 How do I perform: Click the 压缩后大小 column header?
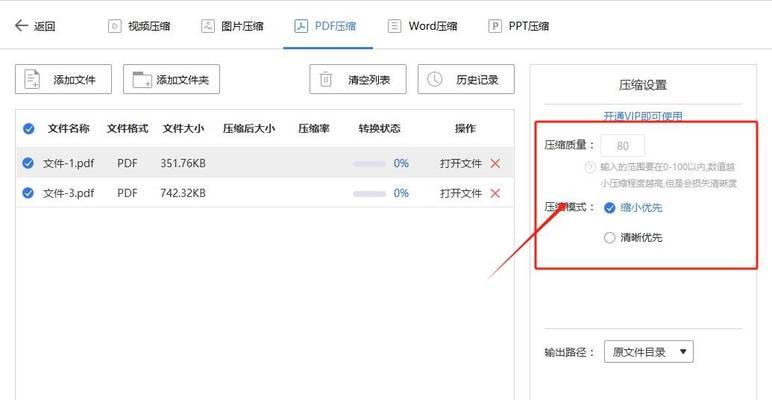(x=249, y=129)
